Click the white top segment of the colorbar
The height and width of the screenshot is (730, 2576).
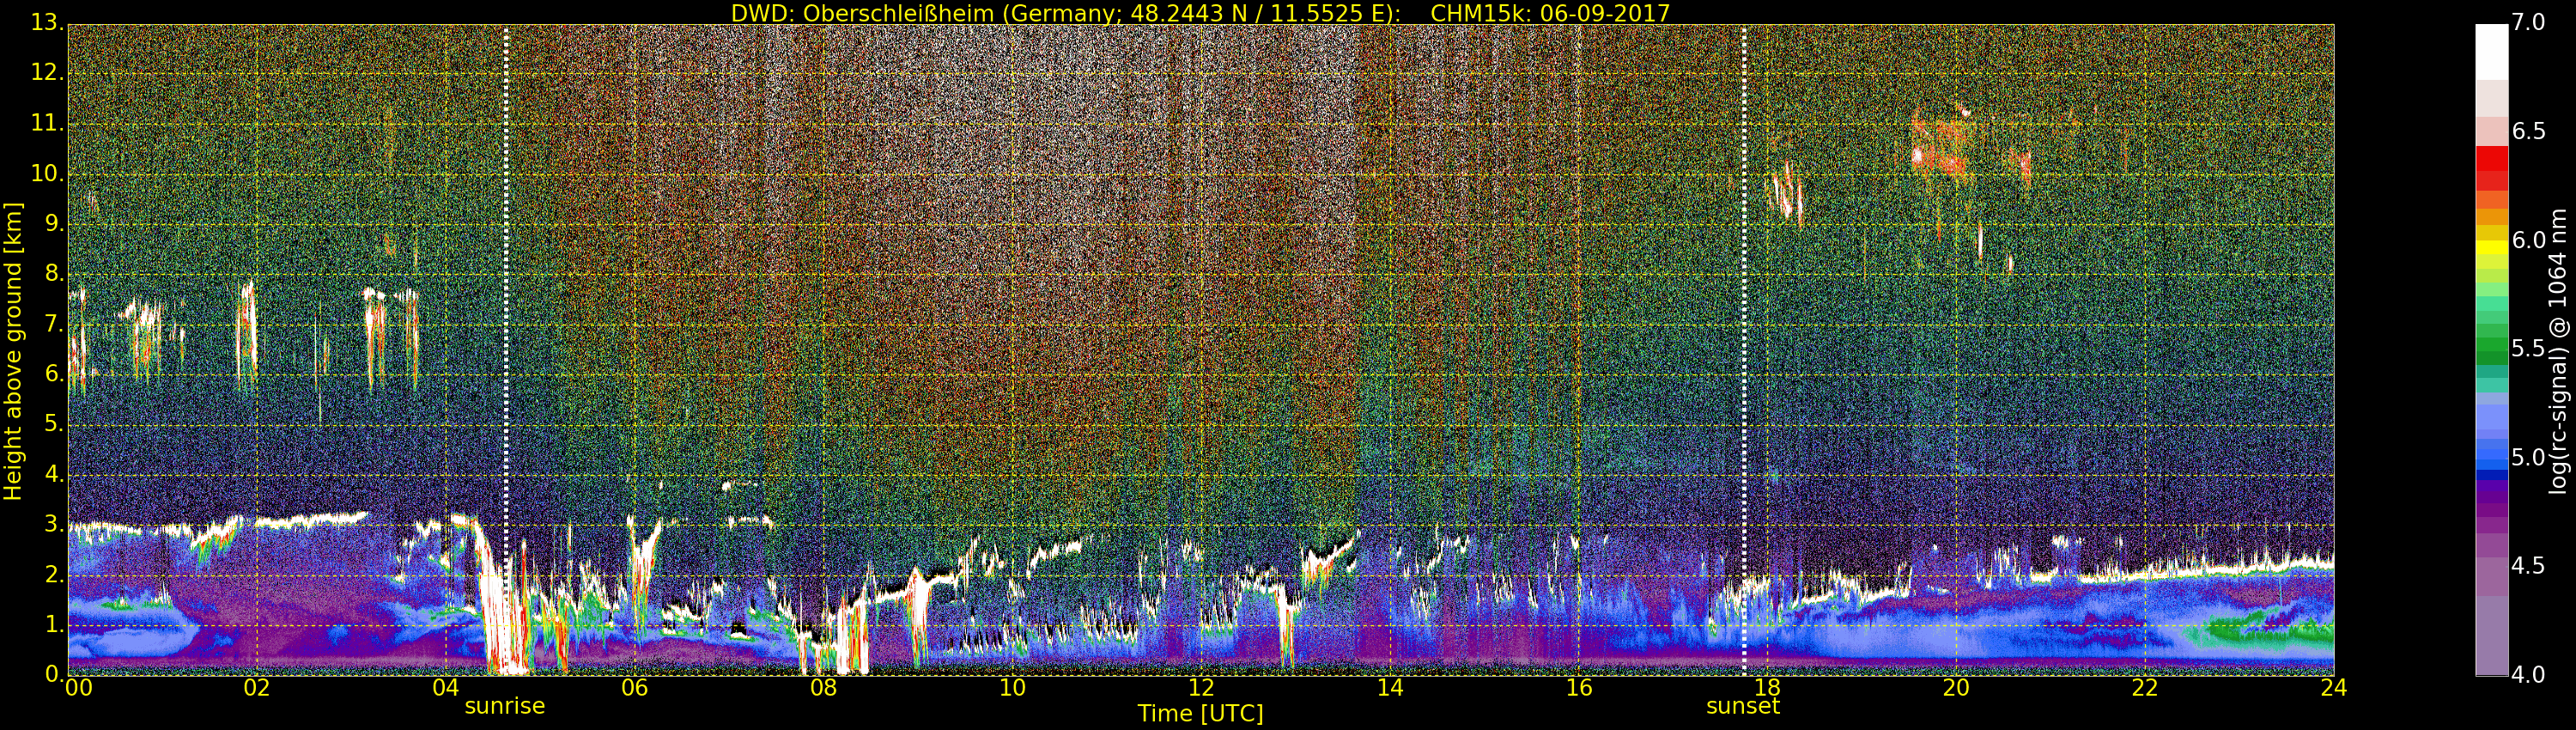point(2491,50)
